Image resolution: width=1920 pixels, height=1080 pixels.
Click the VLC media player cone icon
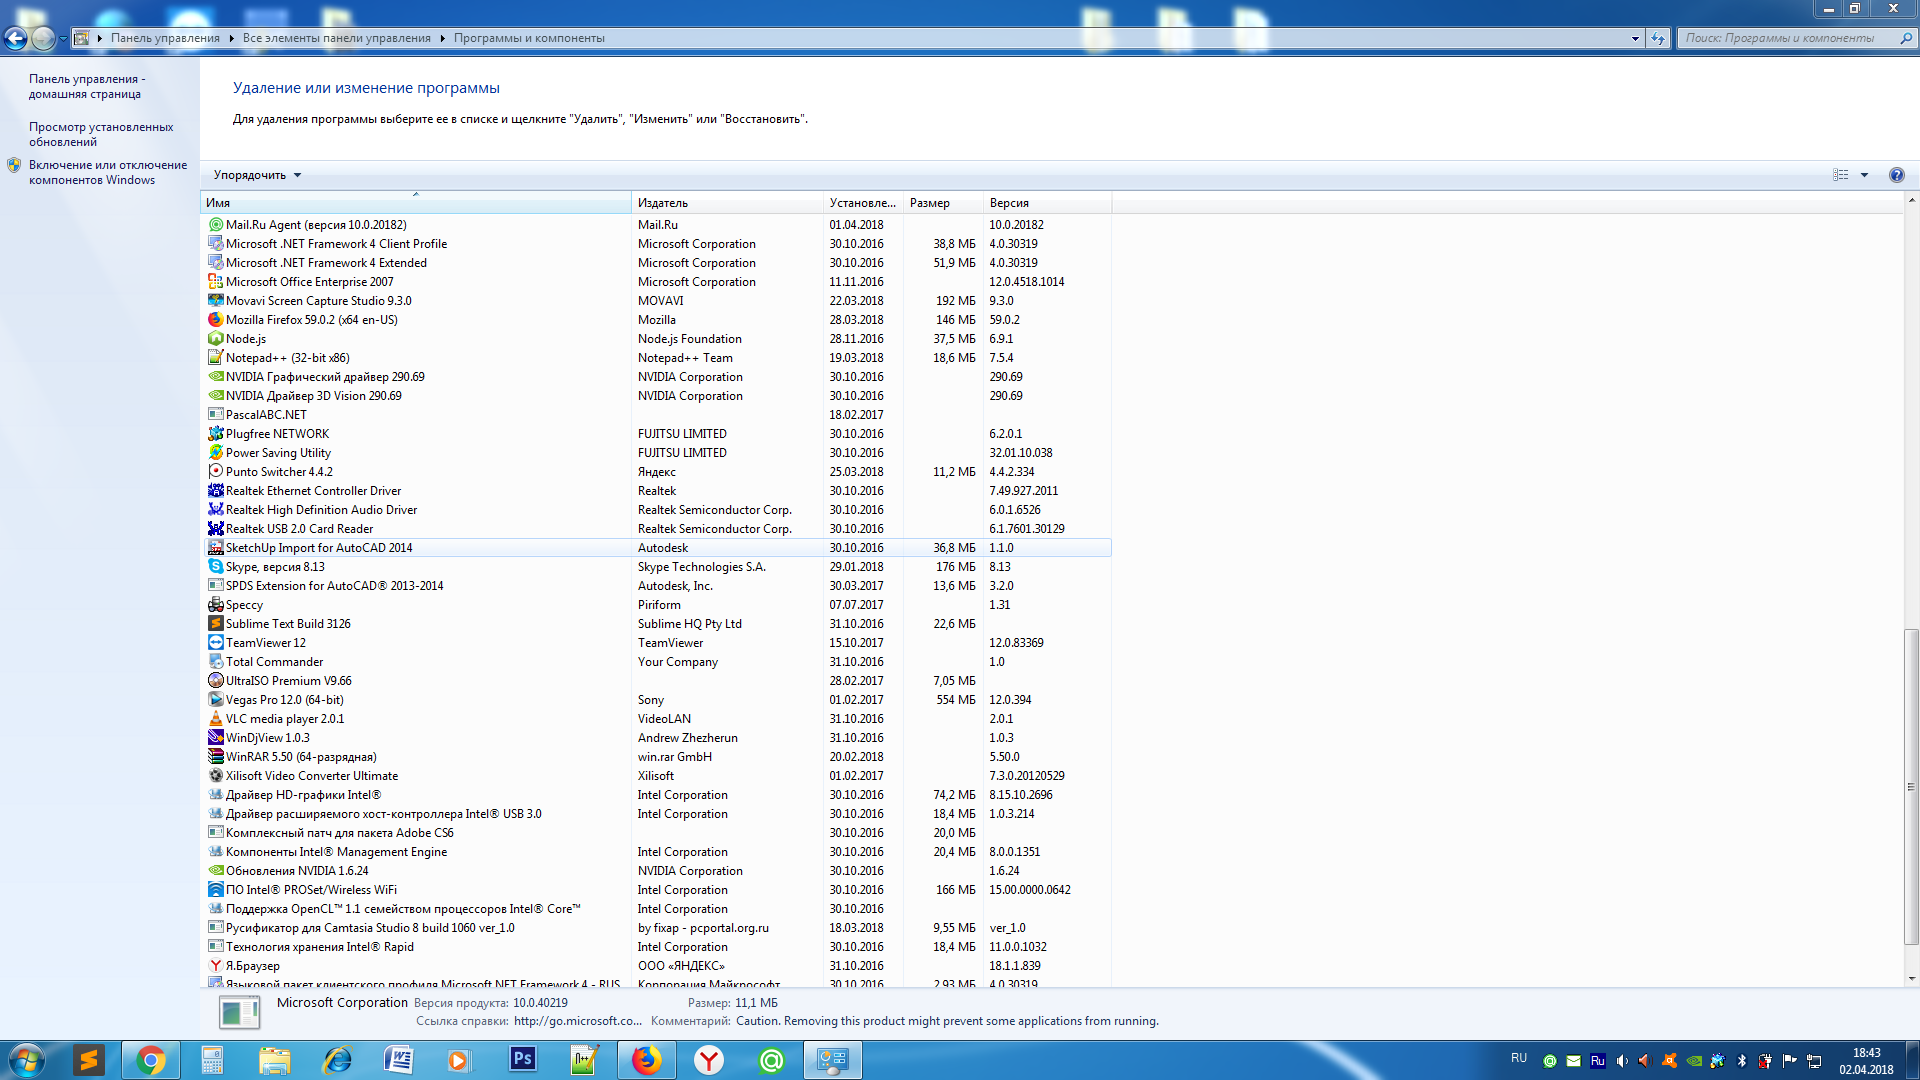215,719
